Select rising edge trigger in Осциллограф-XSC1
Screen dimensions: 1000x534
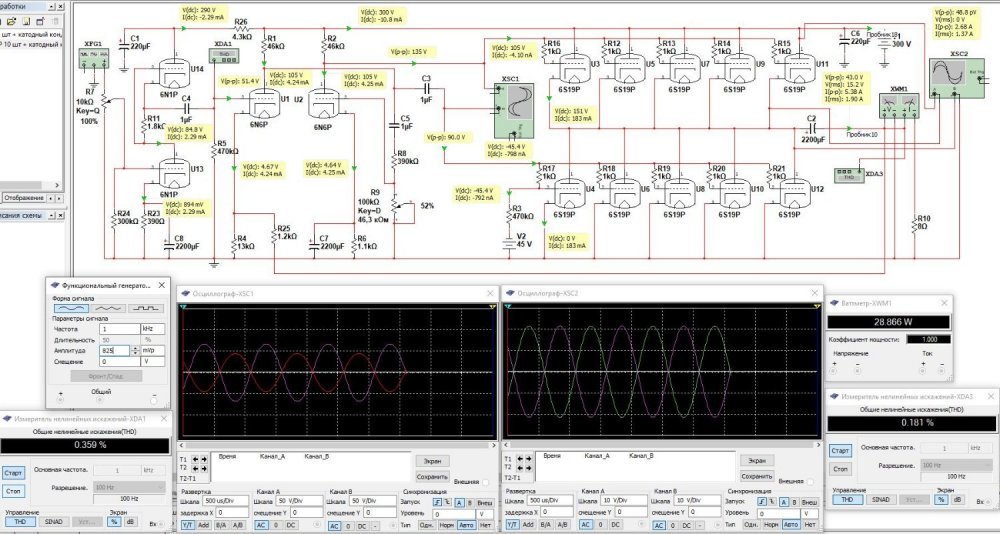click(x=436, y=501)
